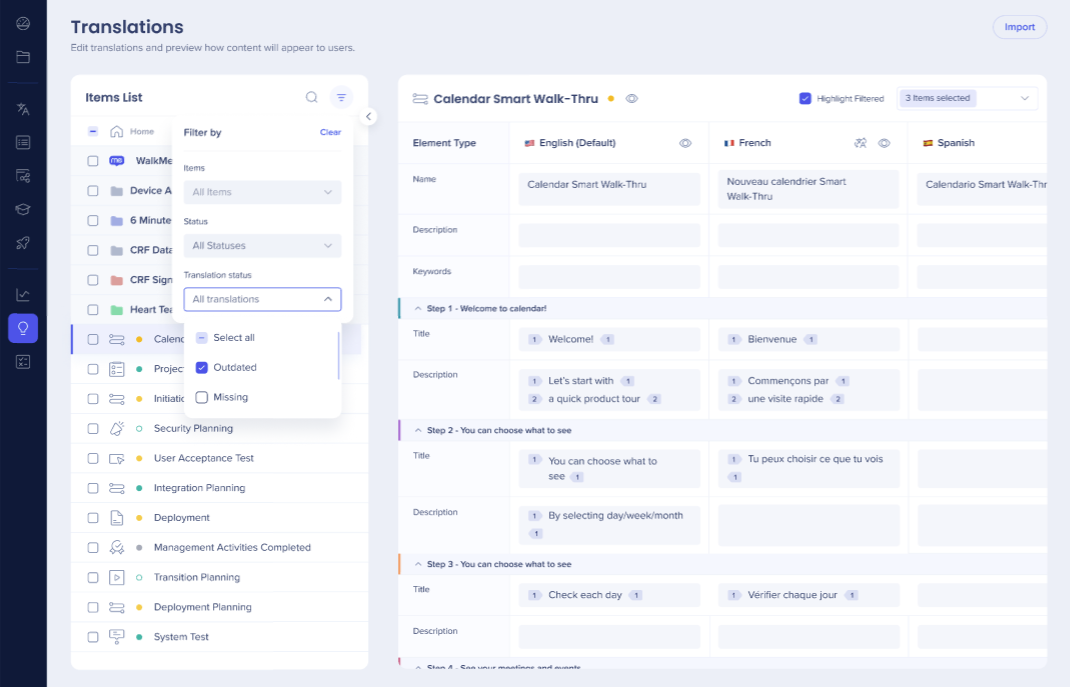This screenshot has width=1070, height=687.
Task: Click the lightbulb icon in left sidebar
Action: [x=23, y=327]
